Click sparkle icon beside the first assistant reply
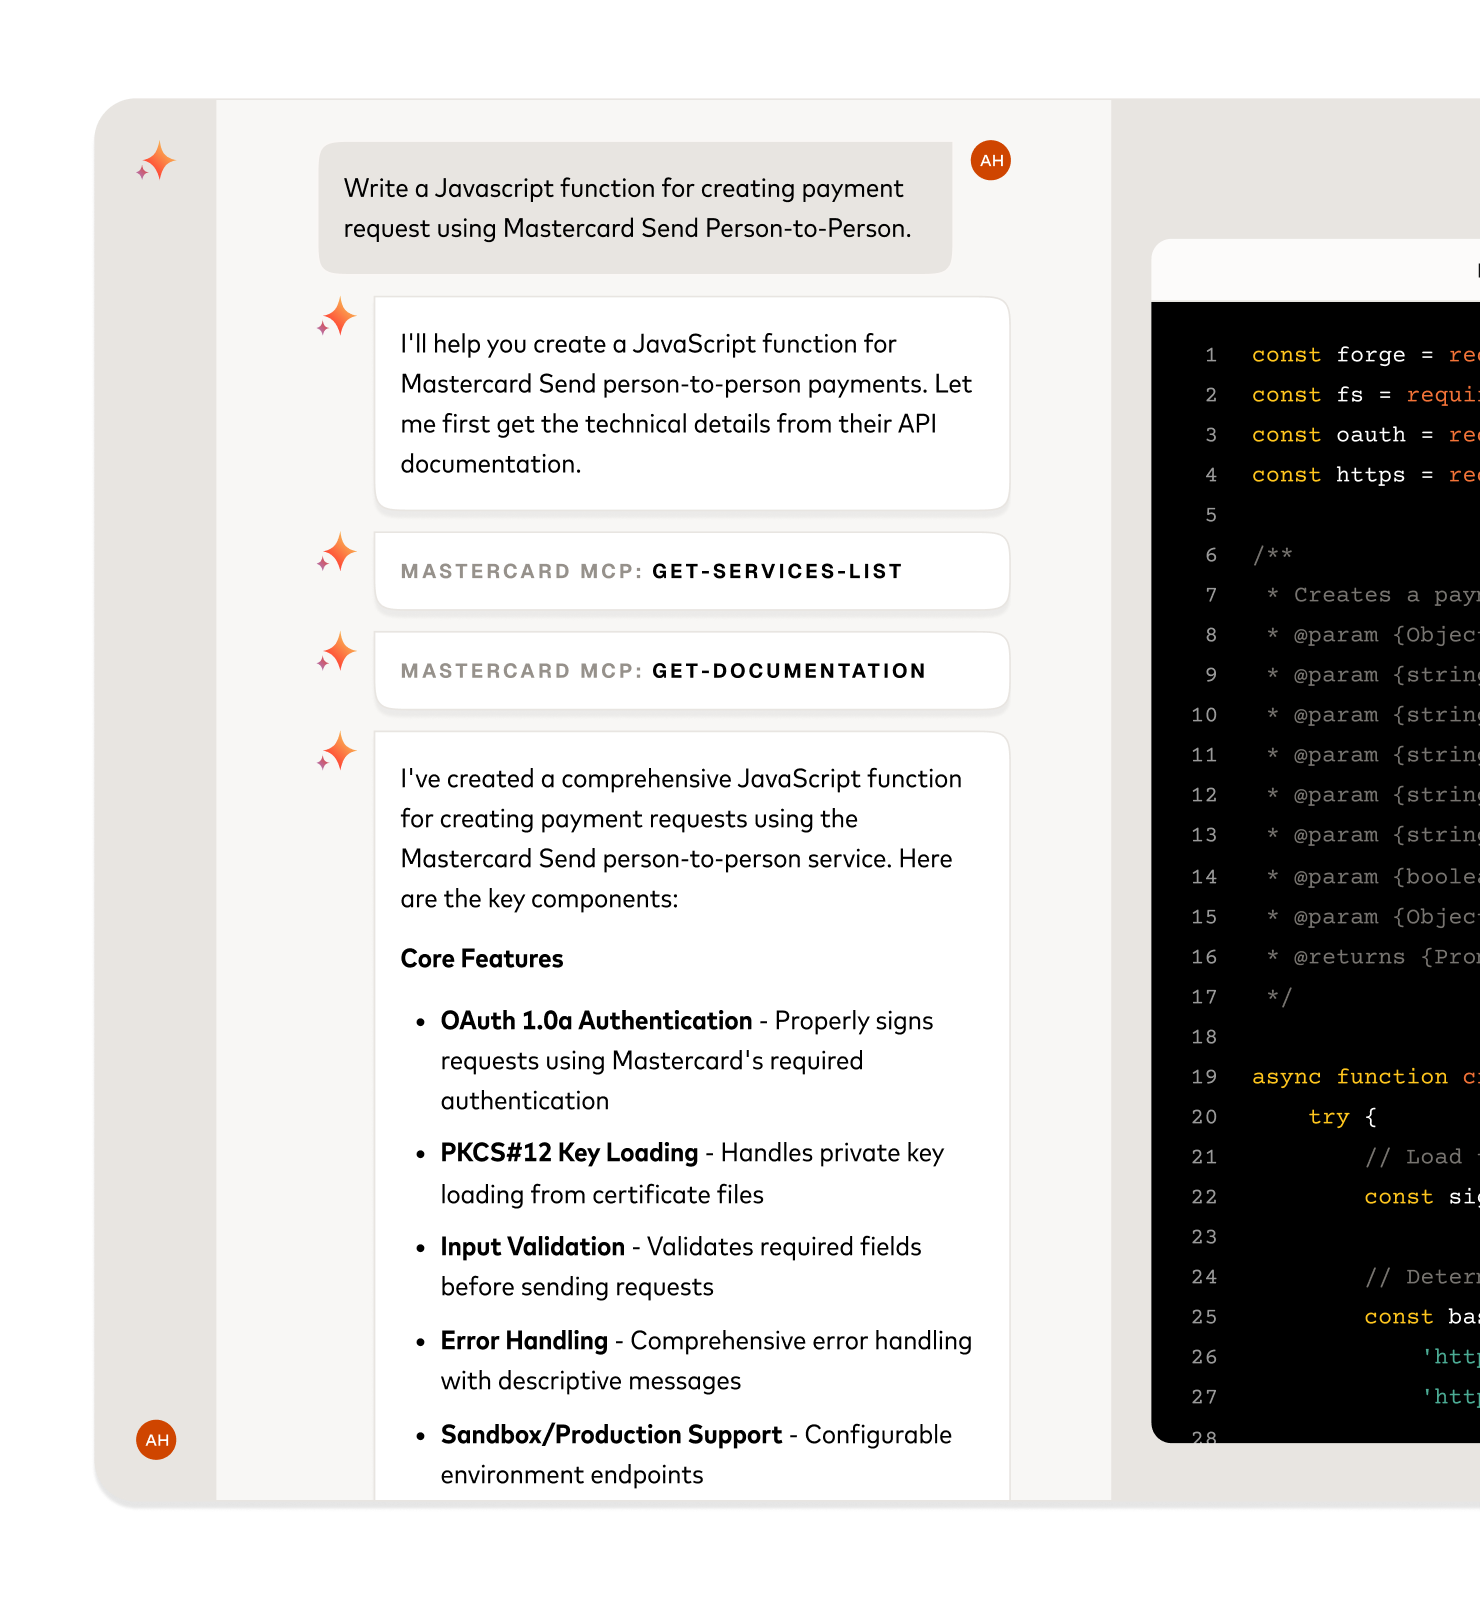 point(338,317)
